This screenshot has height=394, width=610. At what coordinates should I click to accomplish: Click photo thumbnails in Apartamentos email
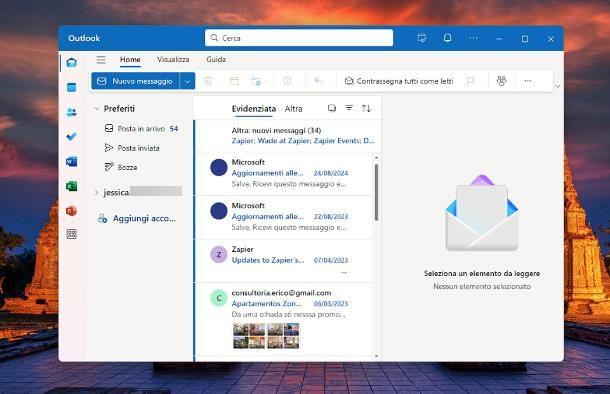tap(266, 335)
